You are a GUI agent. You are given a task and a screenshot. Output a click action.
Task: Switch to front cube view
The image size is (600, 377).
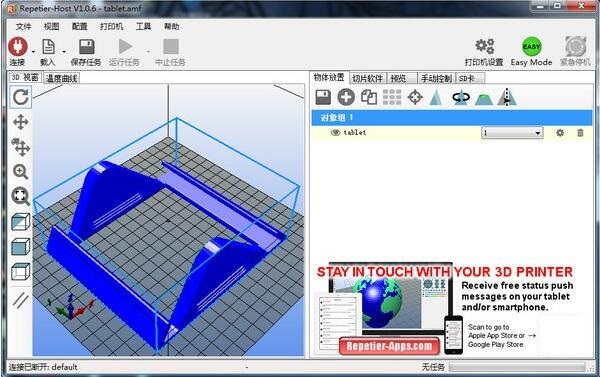coord(21,246)
